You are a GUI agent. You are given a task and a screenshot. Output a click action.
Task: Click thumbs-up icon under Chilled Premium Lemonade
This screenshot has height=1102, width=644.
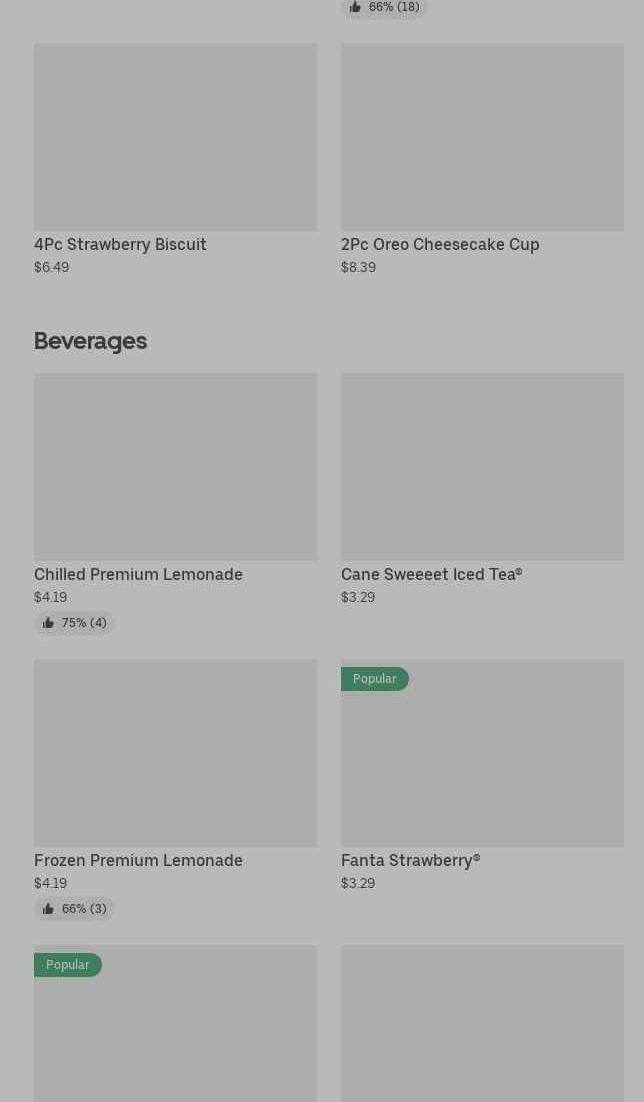[48, 623]
